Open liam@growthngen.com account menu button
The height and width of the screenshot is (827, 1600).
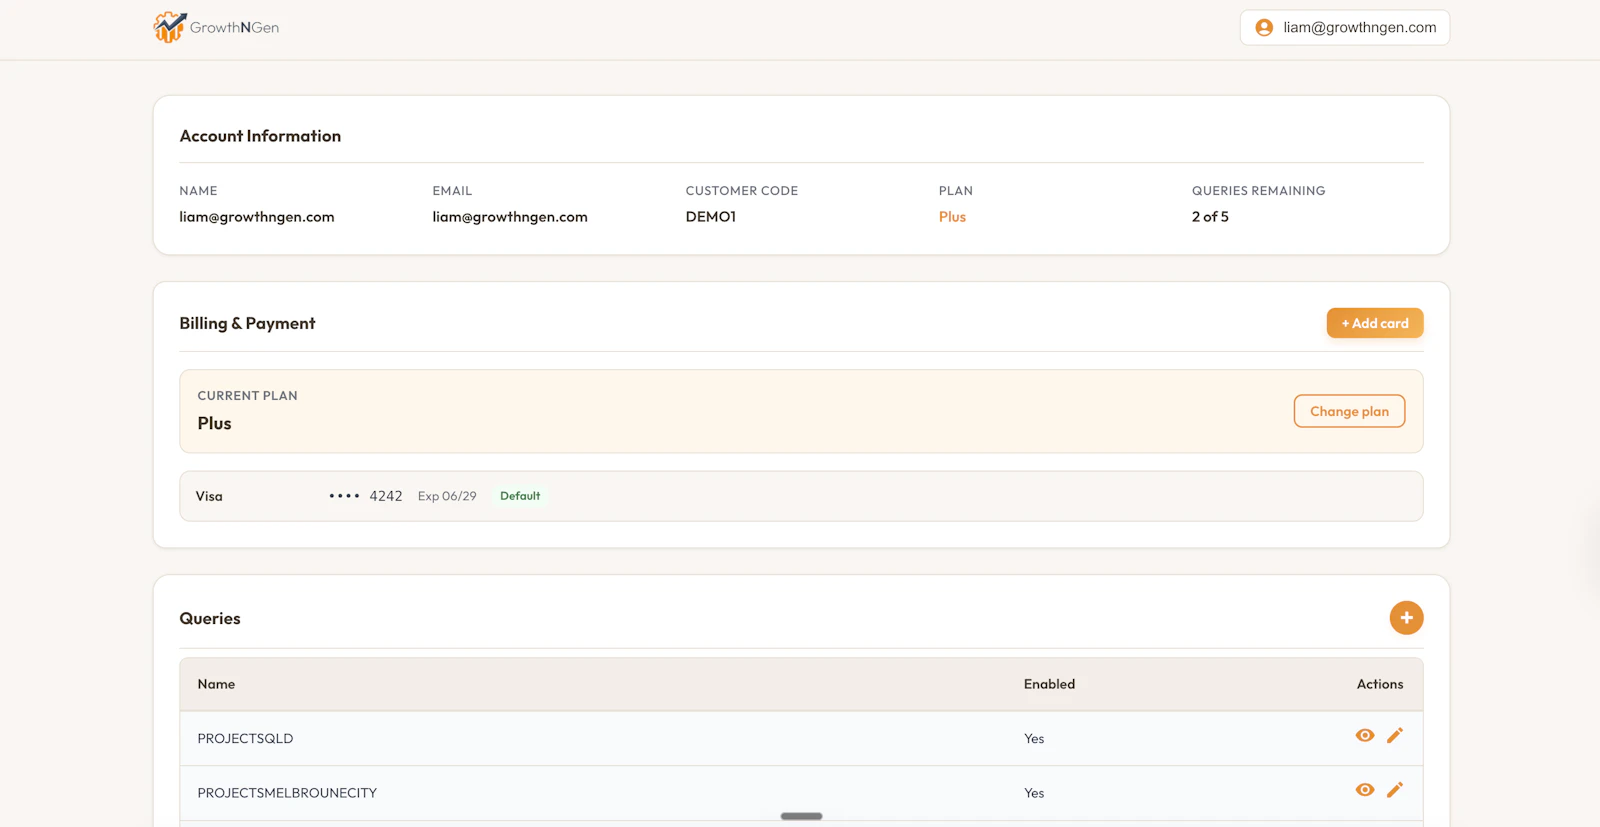(x=1344, y=28)
